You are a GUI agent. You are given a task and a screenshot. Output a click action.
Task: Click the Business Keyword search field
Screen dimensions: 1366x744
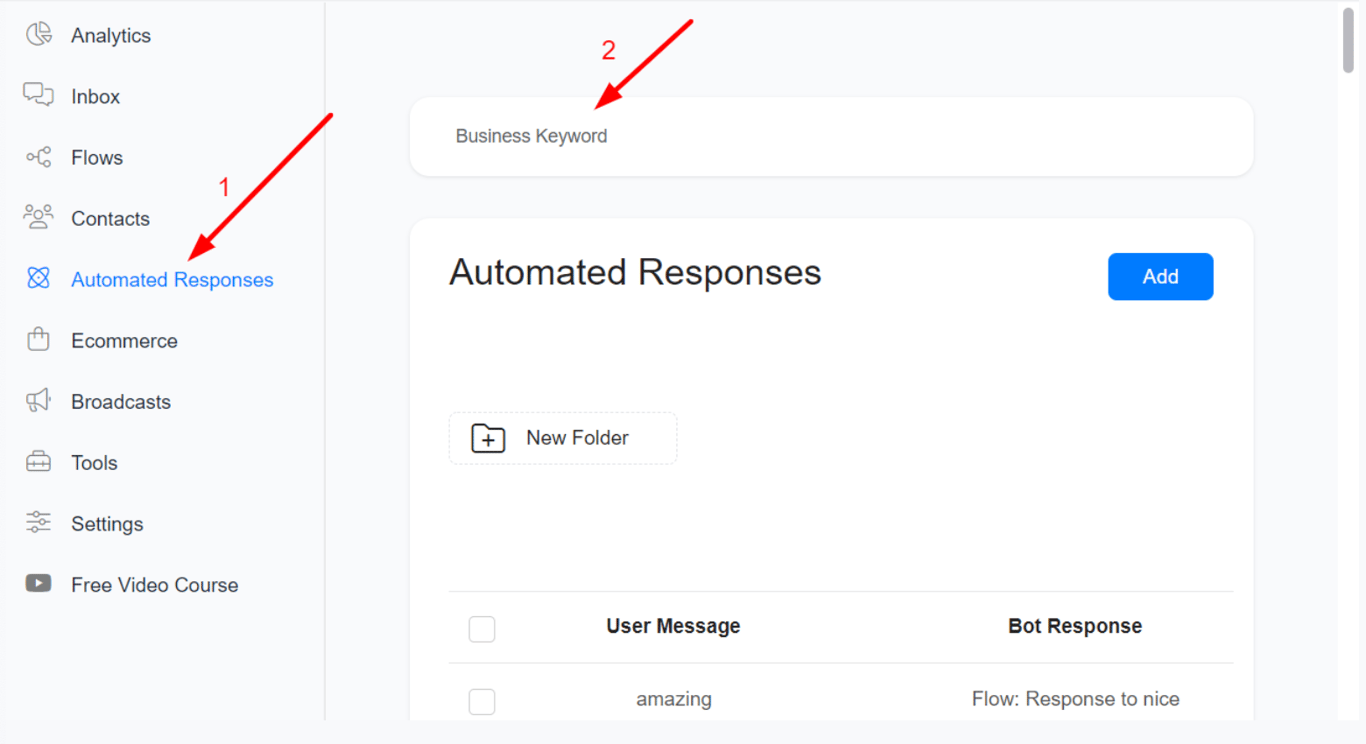tap(830, 136)
